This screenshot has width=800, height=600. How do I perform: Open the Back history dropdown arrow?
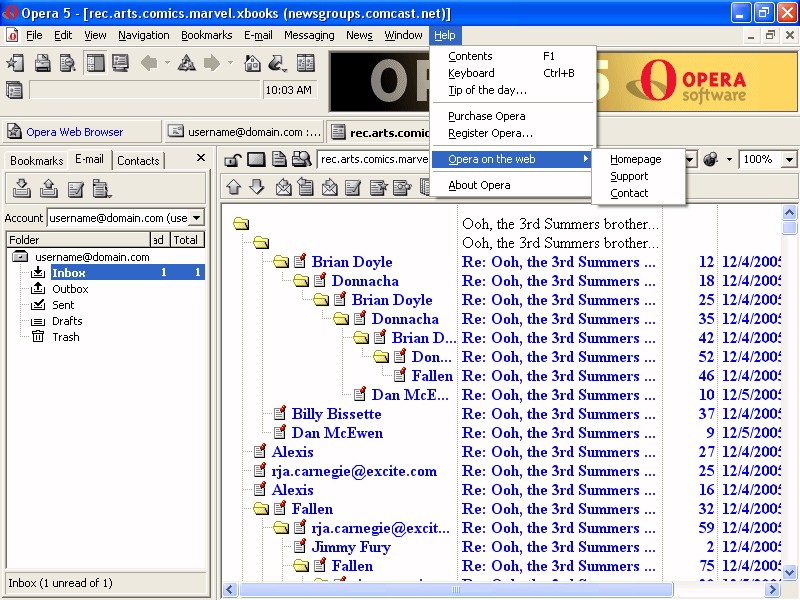(x=167, y=63)
